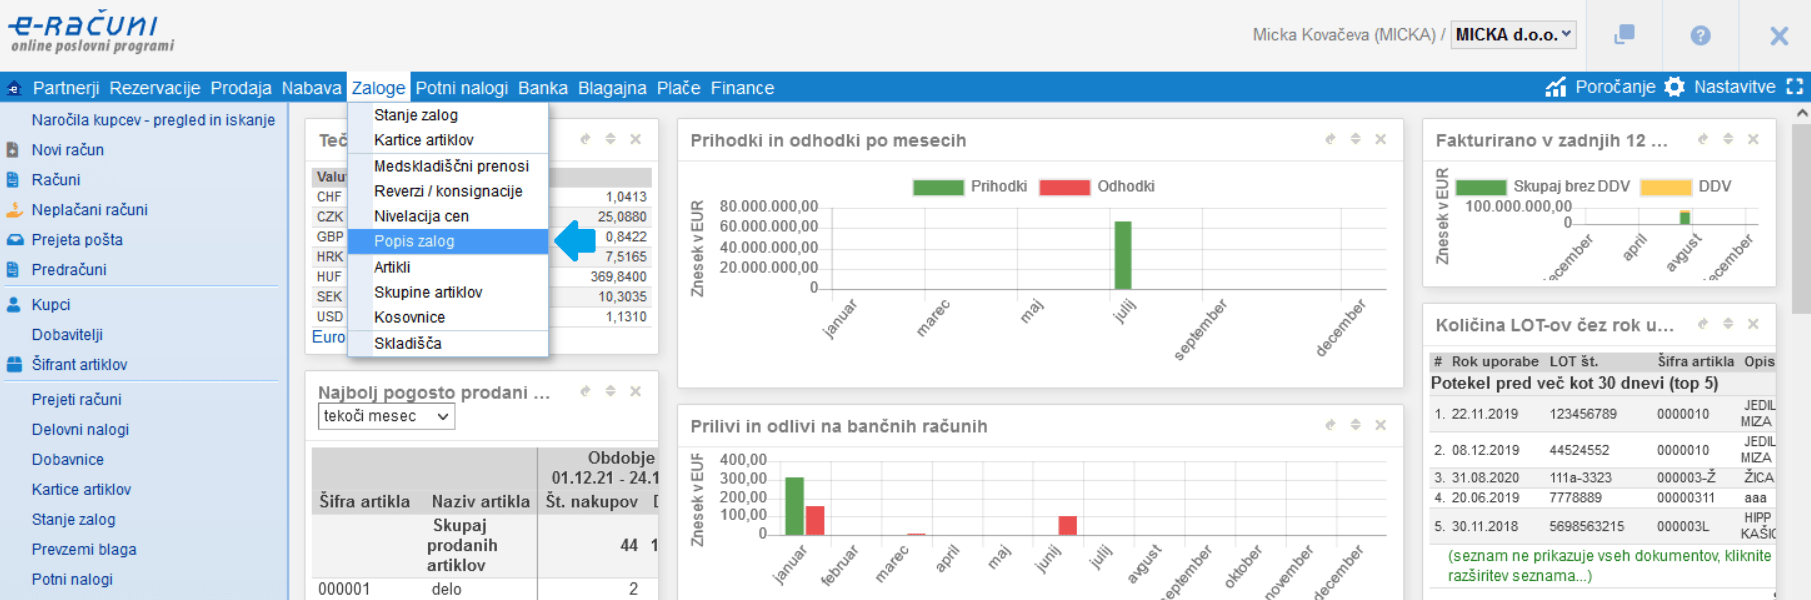Open the MICKA d.o.o. company dropdown
Image resolution: width=1811 pixels, height=600 pixels.
click(1513, 35)
